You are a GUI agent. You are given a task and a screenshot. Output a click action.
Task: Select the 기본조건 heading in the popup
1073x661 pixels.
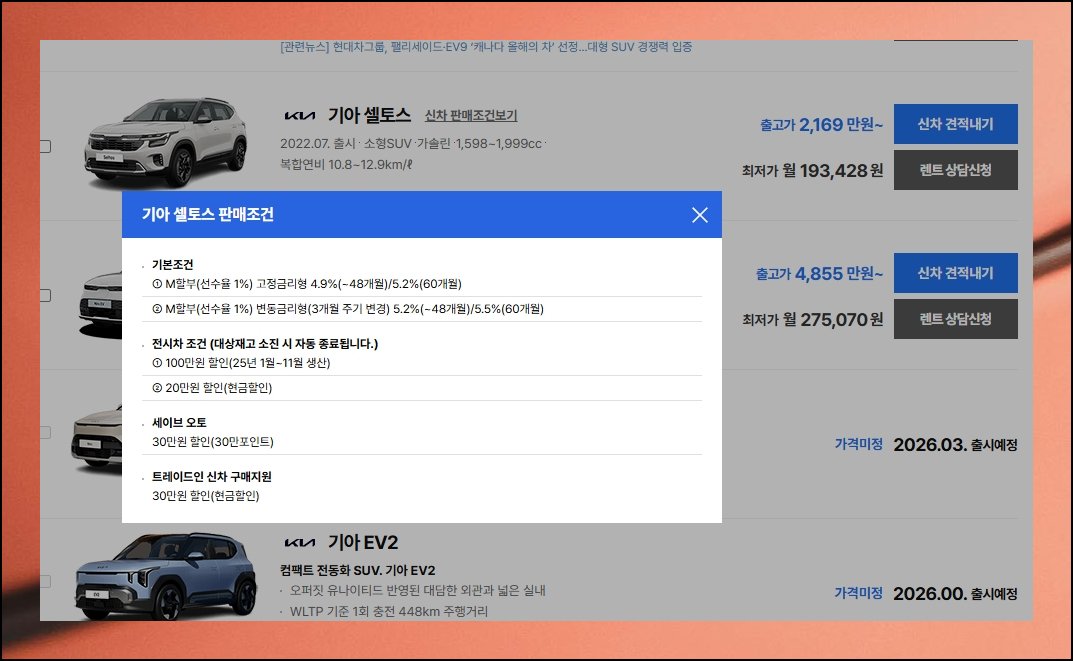pyautogui.click(x=172, y=265)
